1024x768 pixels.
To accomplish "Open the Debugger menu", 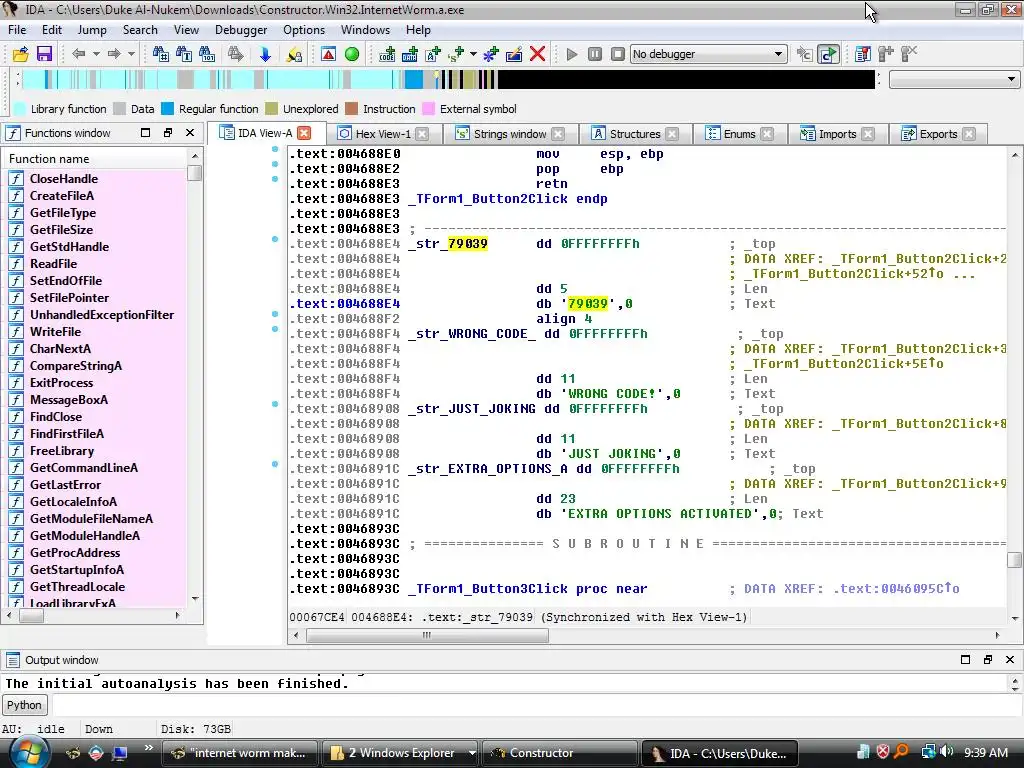I will [241, 30].
